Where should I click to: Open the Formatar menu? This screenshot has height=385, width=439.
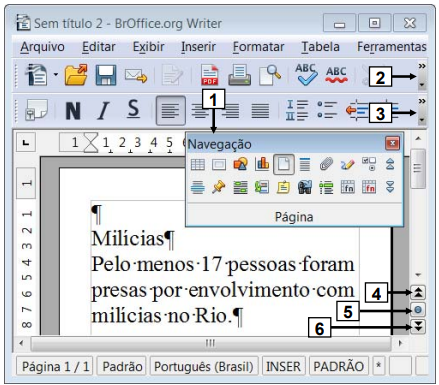(x=258, y=47)
